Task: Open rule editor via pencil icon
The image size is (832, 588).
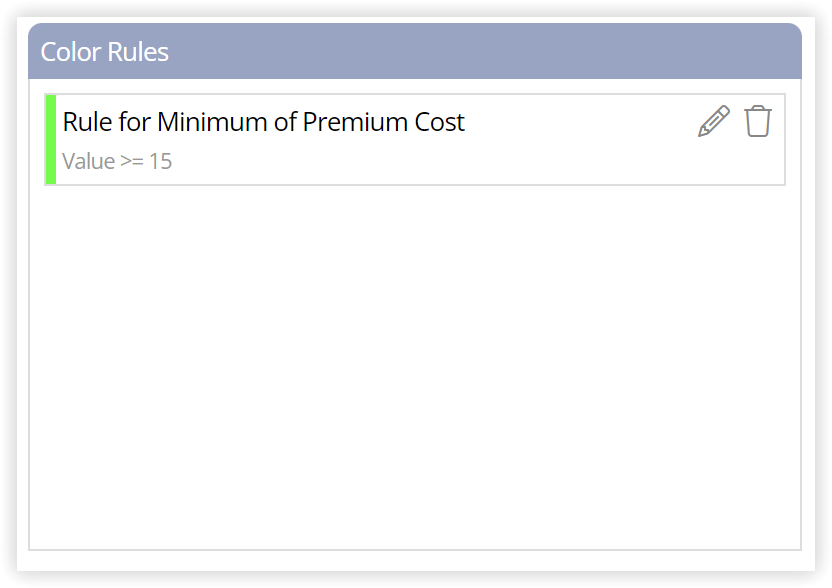Action: [x=714, y=122]
